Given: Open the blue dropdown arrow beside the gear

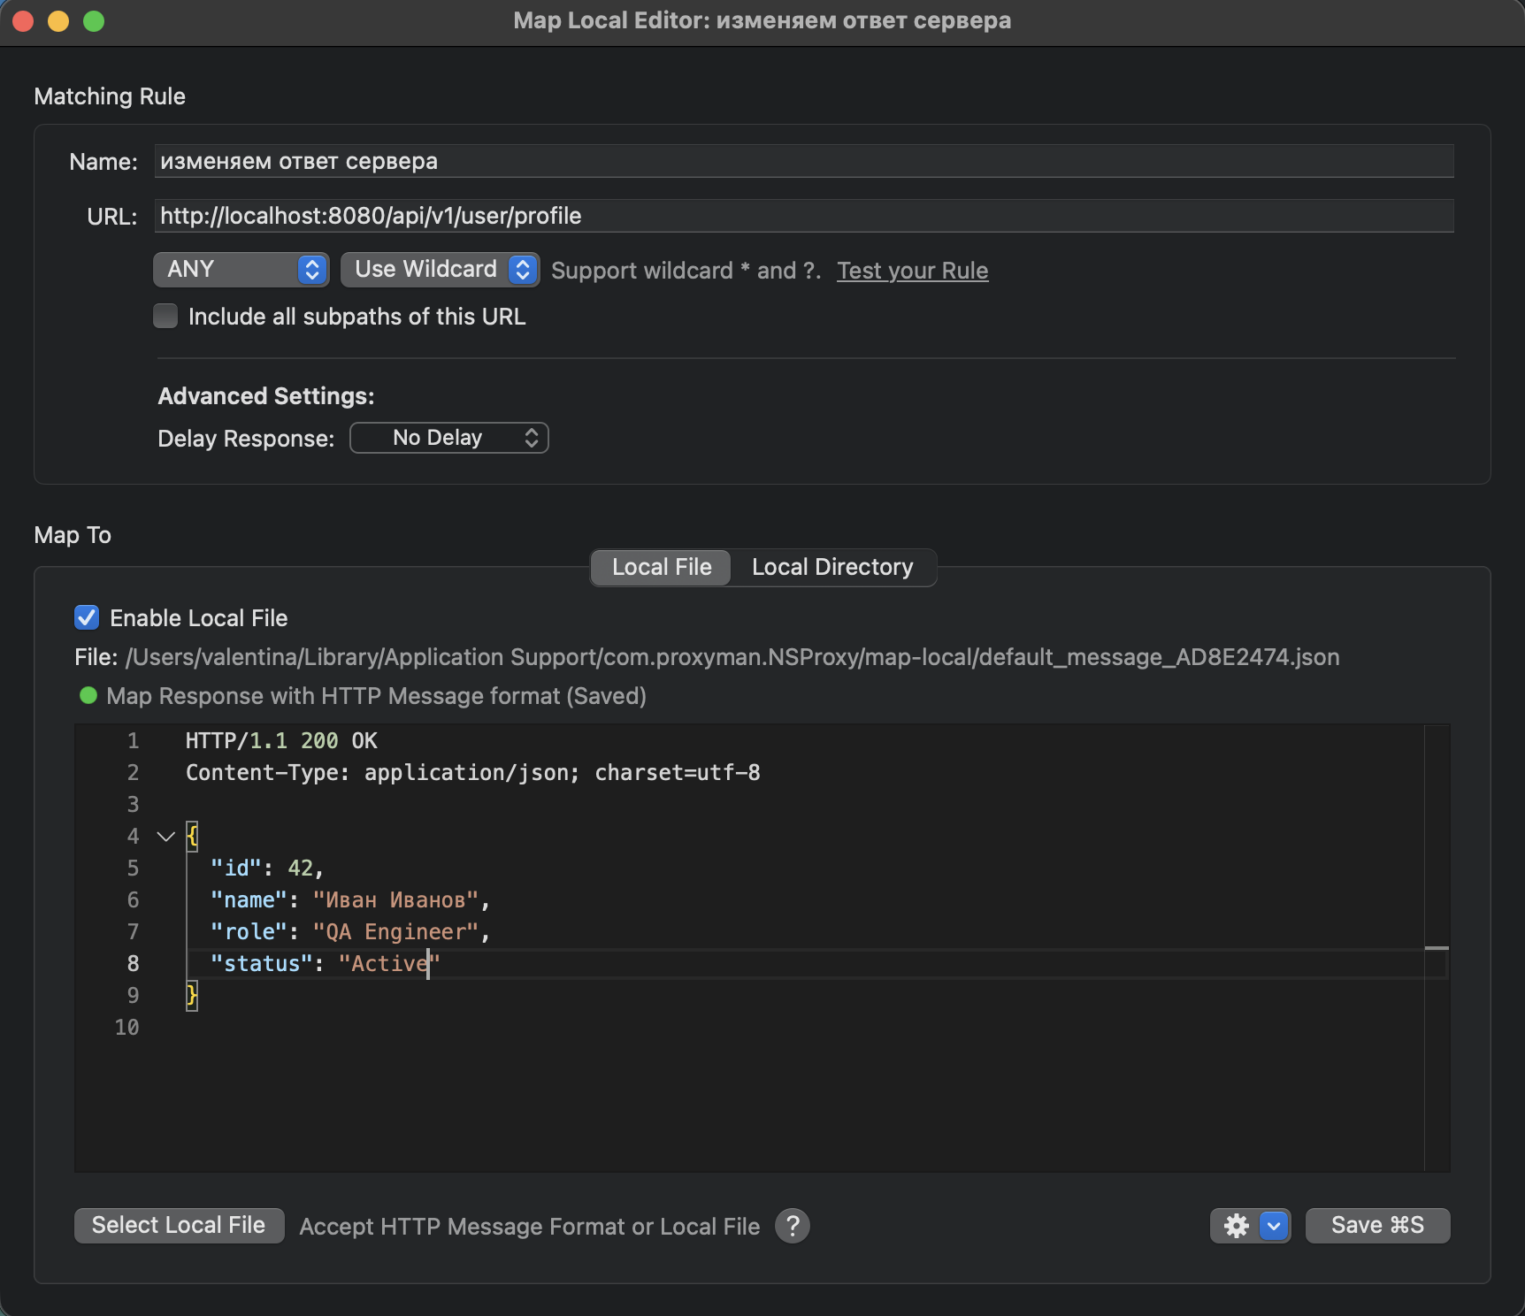Looking at the screenshot, I should (x=1274, y=1225).
